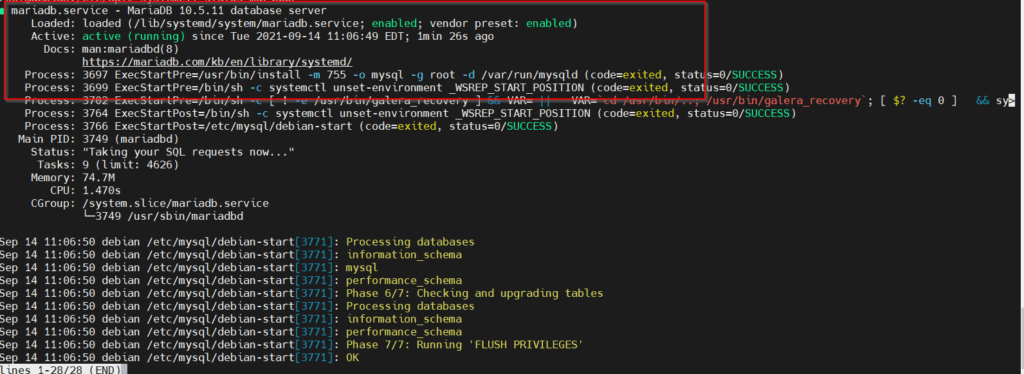Image resolution: width=1024 pixels, height=374 pixels.
Task: Click the final 'OK' log line
Action: 180,358
